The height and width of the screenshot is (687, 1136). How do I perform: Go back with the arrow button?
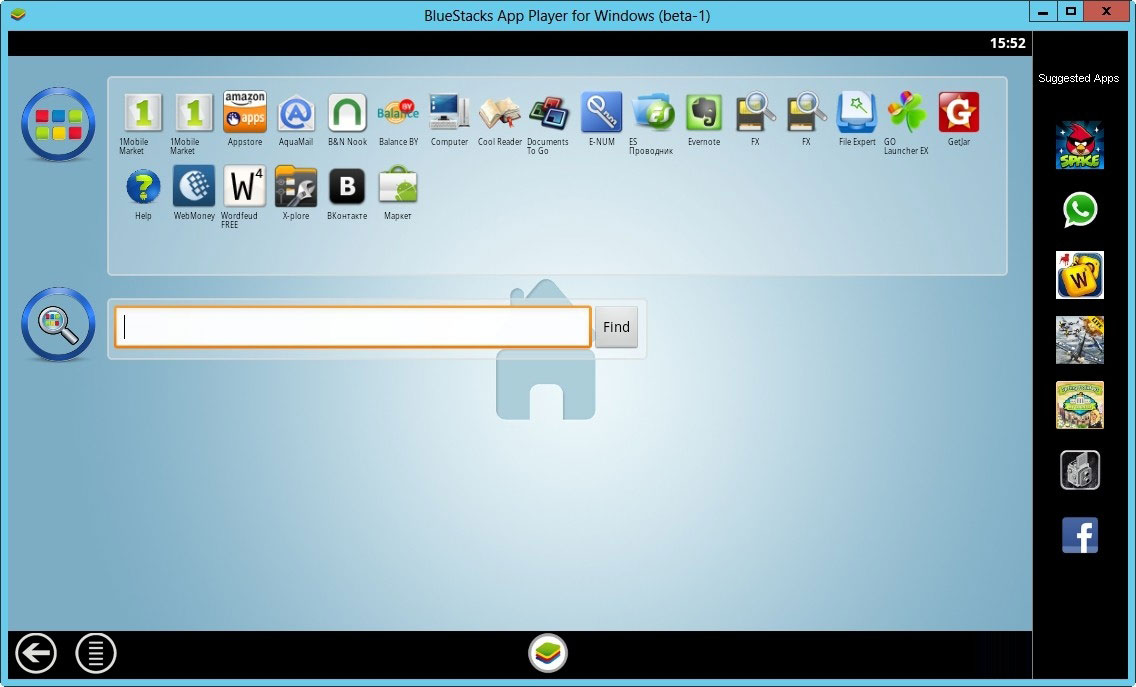click(x=36, y=653)
